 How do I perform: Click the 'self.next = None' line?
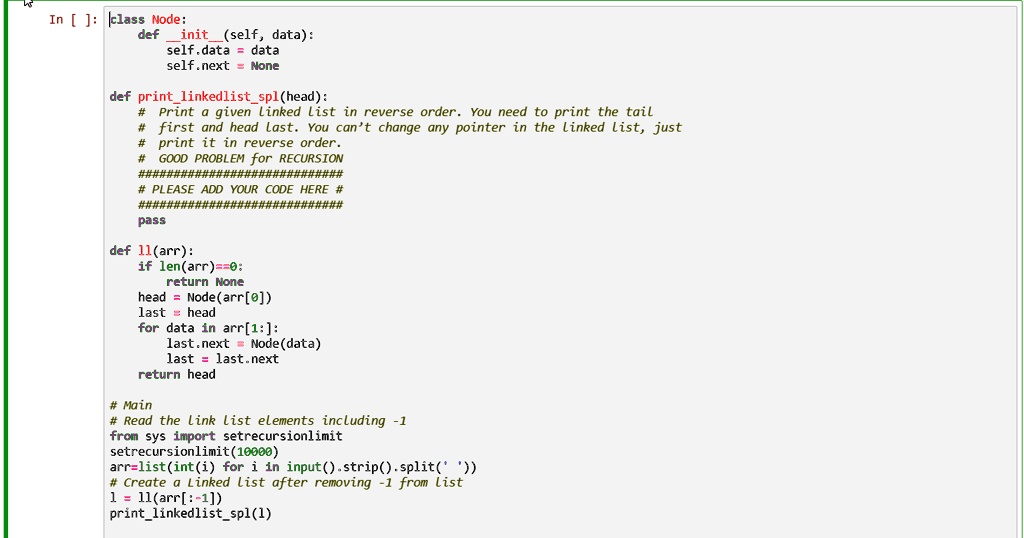tap(222, 66)
